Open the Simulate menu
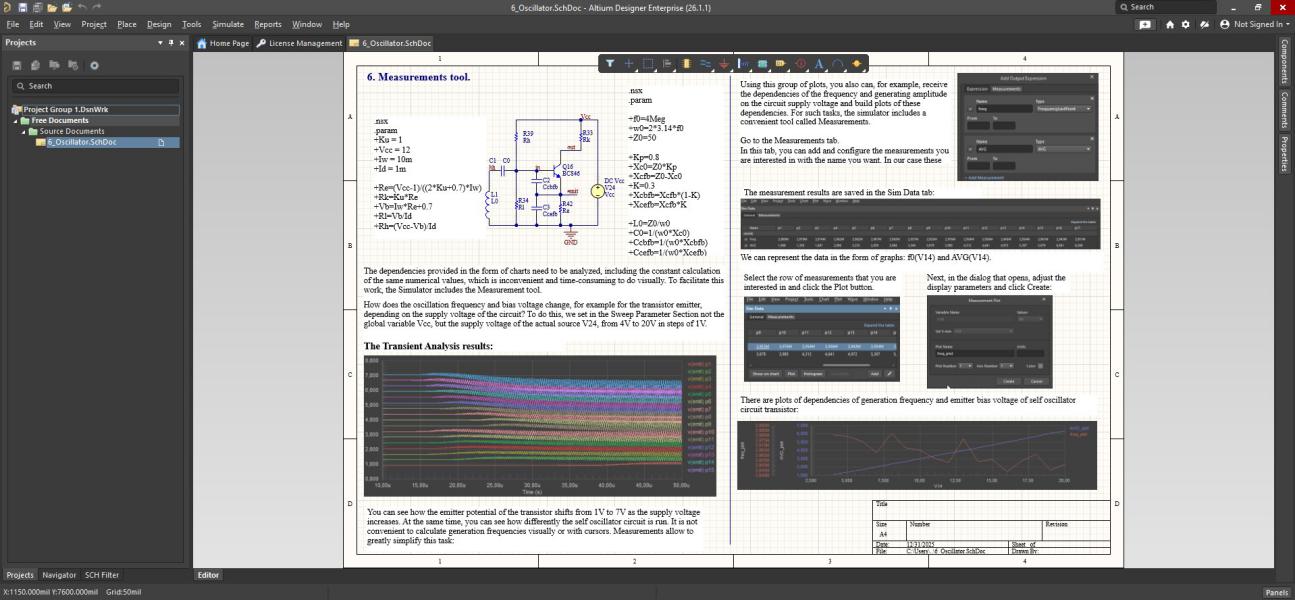This screenshot has width=1295, height=600. (227, 24)
